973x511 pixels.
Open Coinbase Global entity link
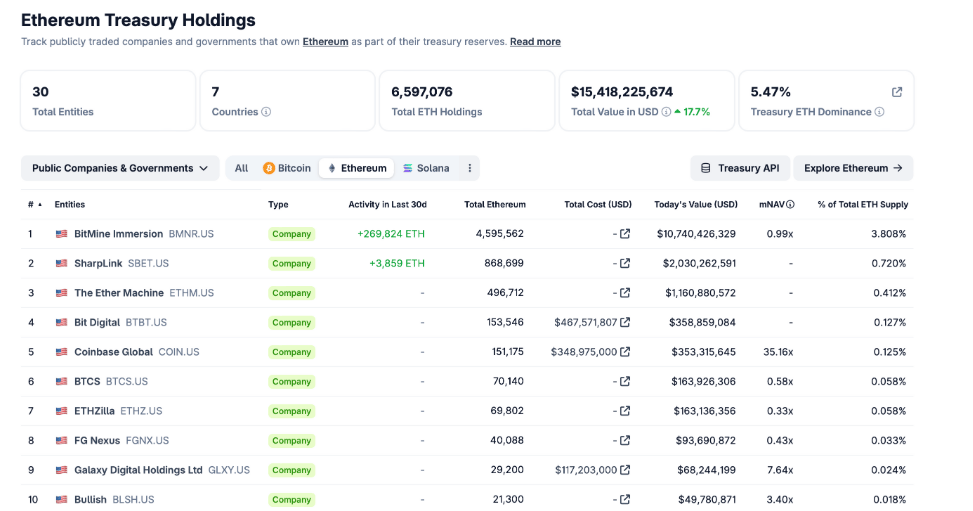114,352
